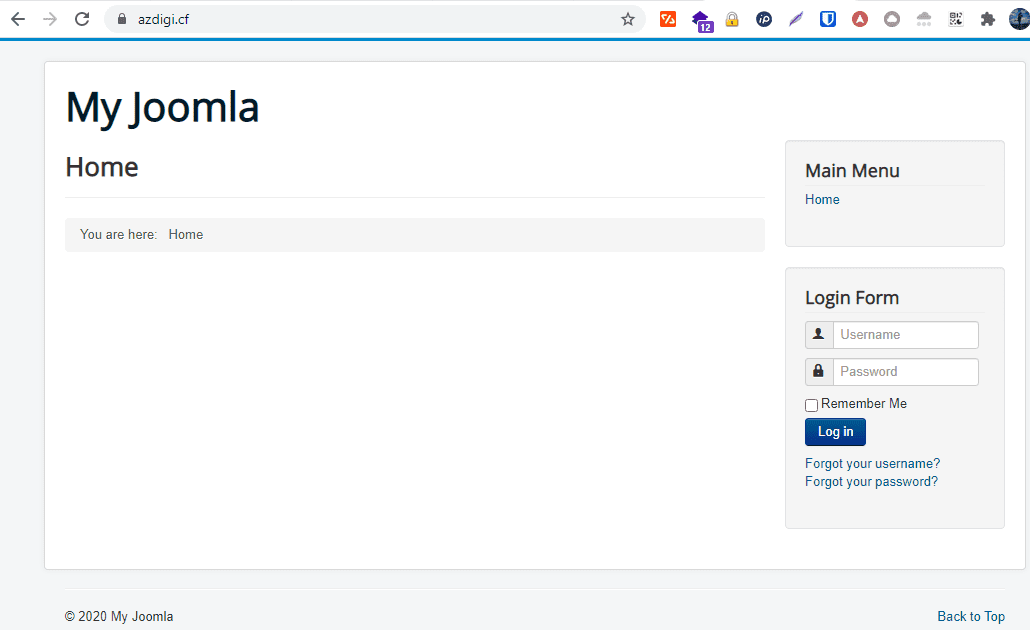
Task: Select Home in the Main Menu
Action: [x=822, y=200]
